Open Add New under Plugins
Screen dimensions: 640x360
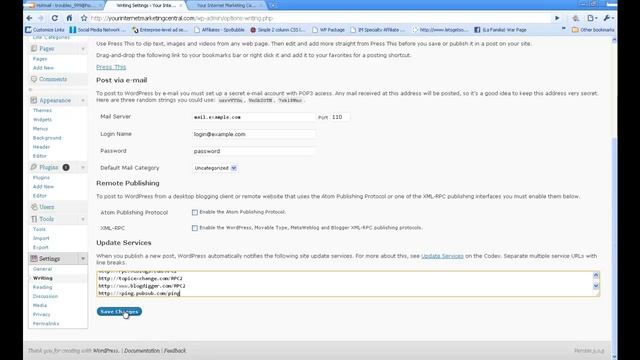pos(43,187)
